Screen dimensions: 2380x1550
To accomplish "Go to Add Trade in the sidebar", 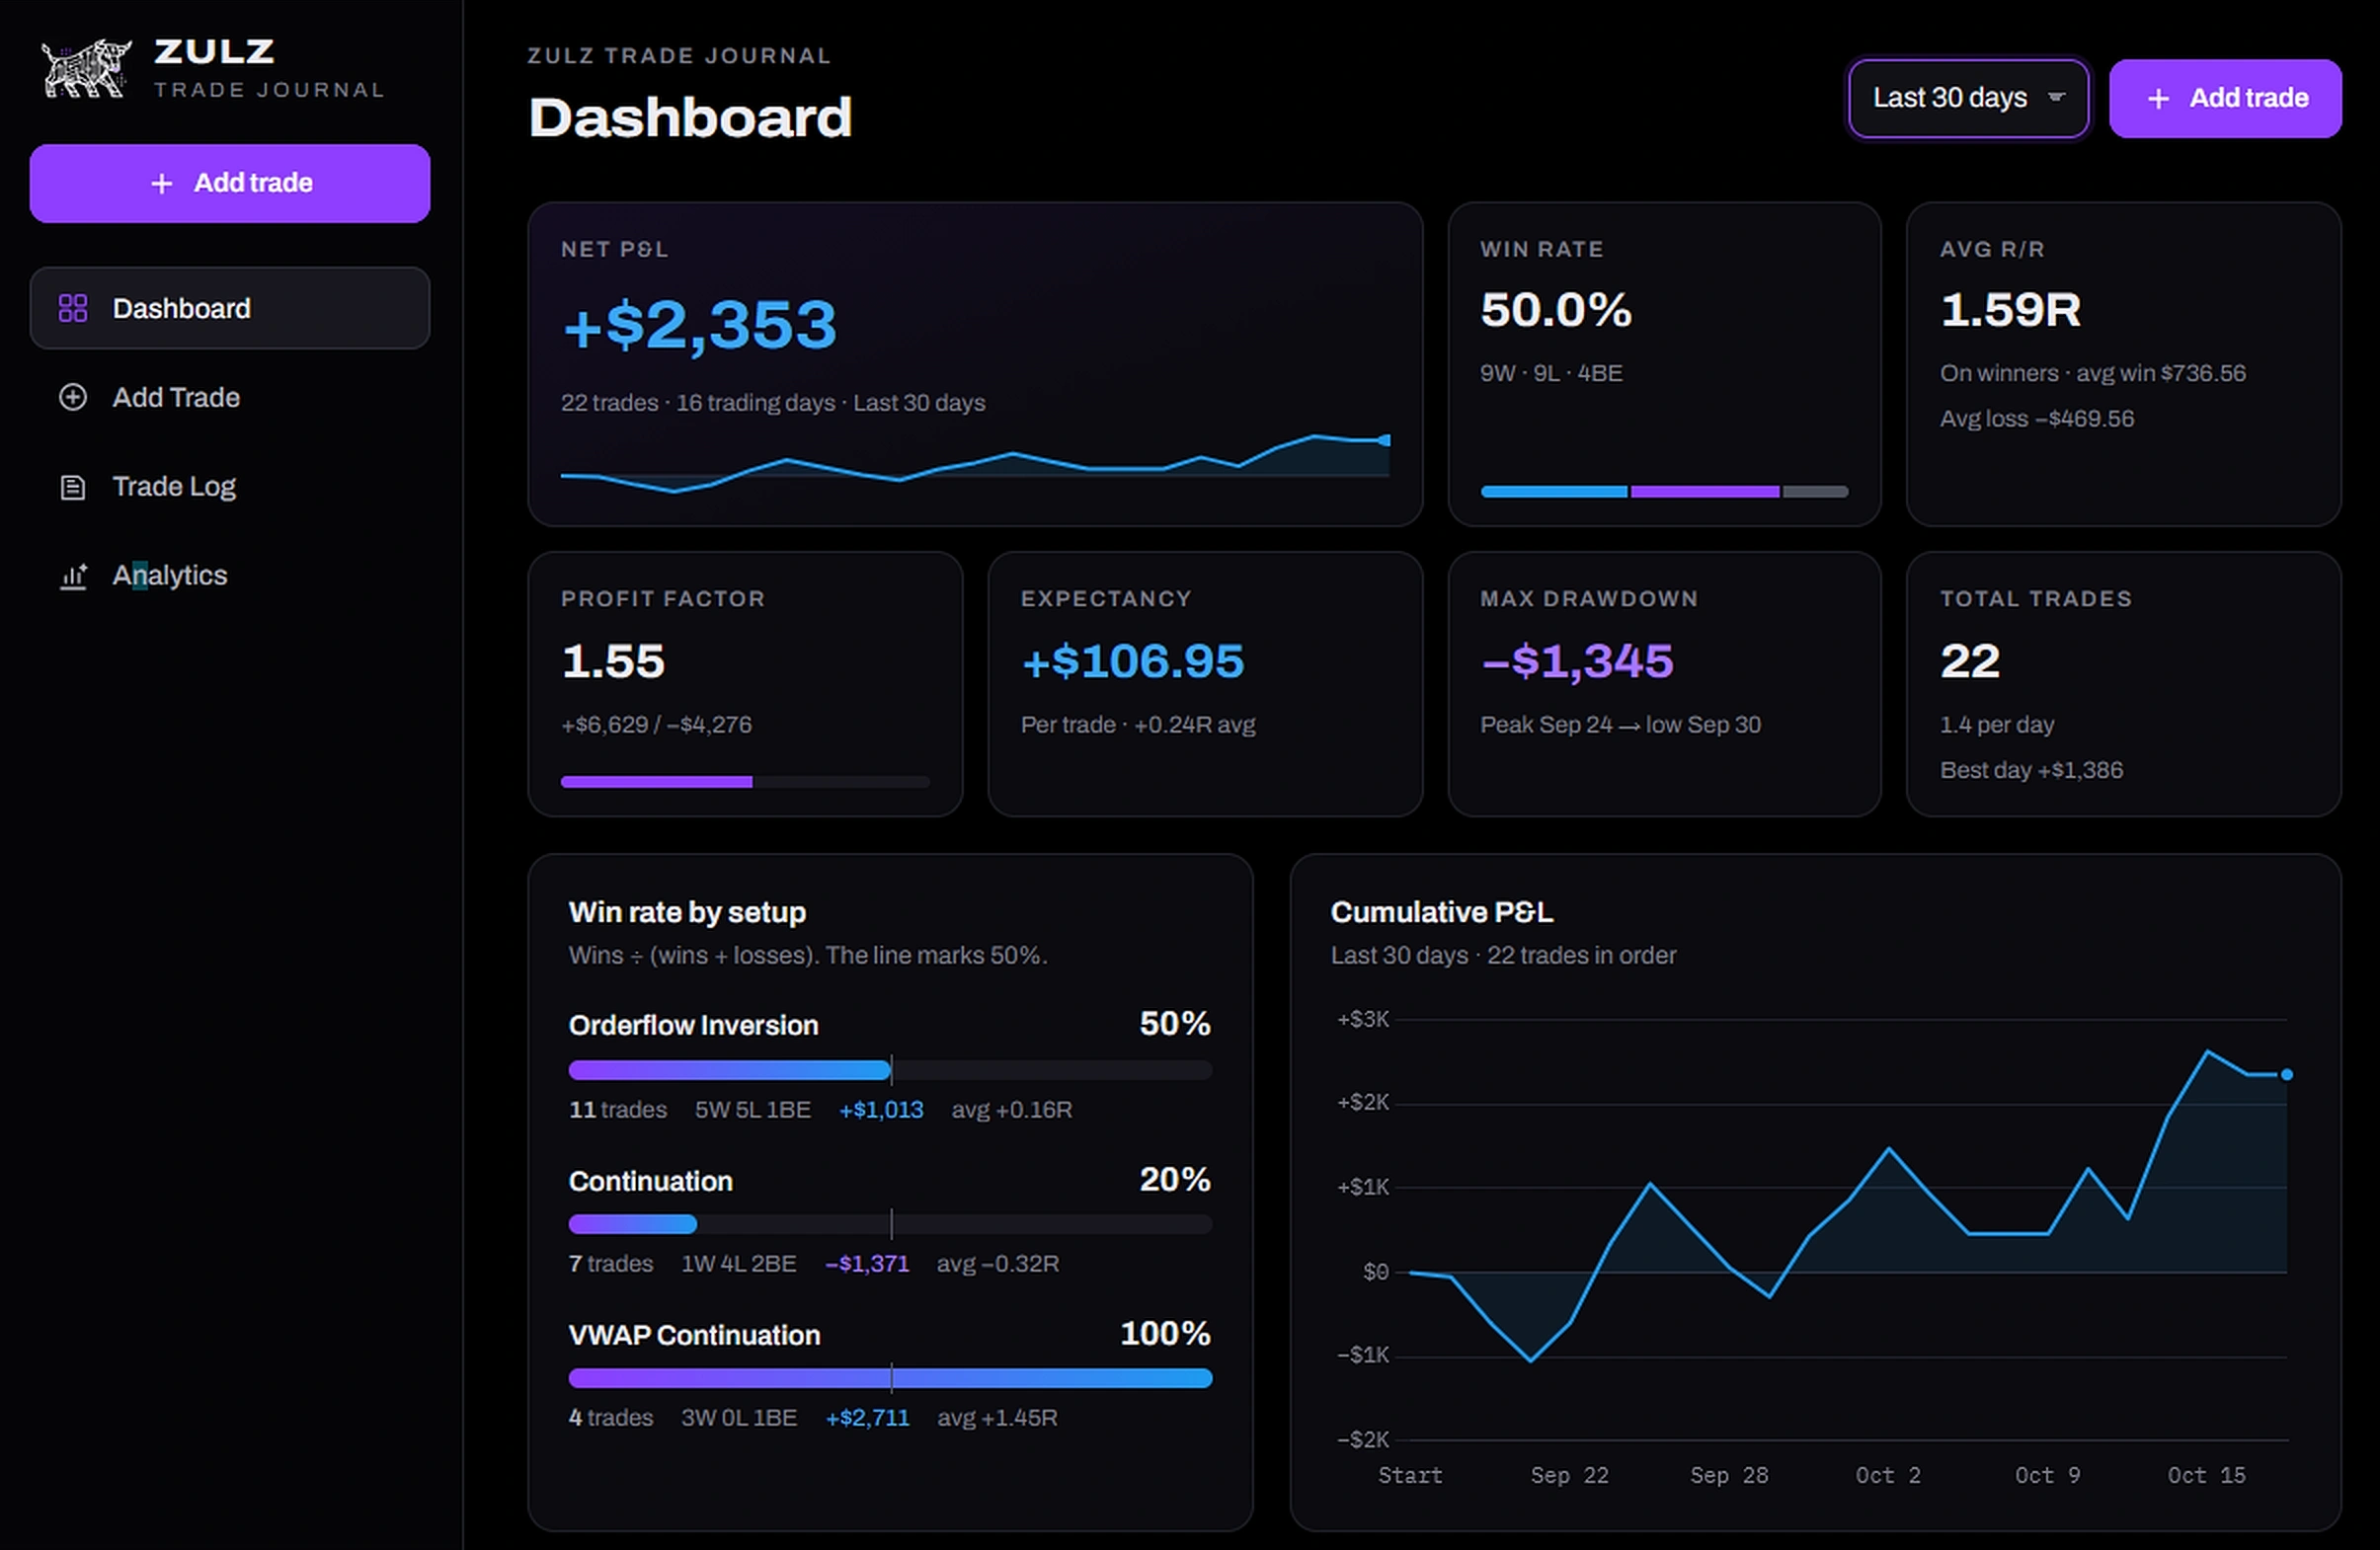I will click(x=230, y=397).
